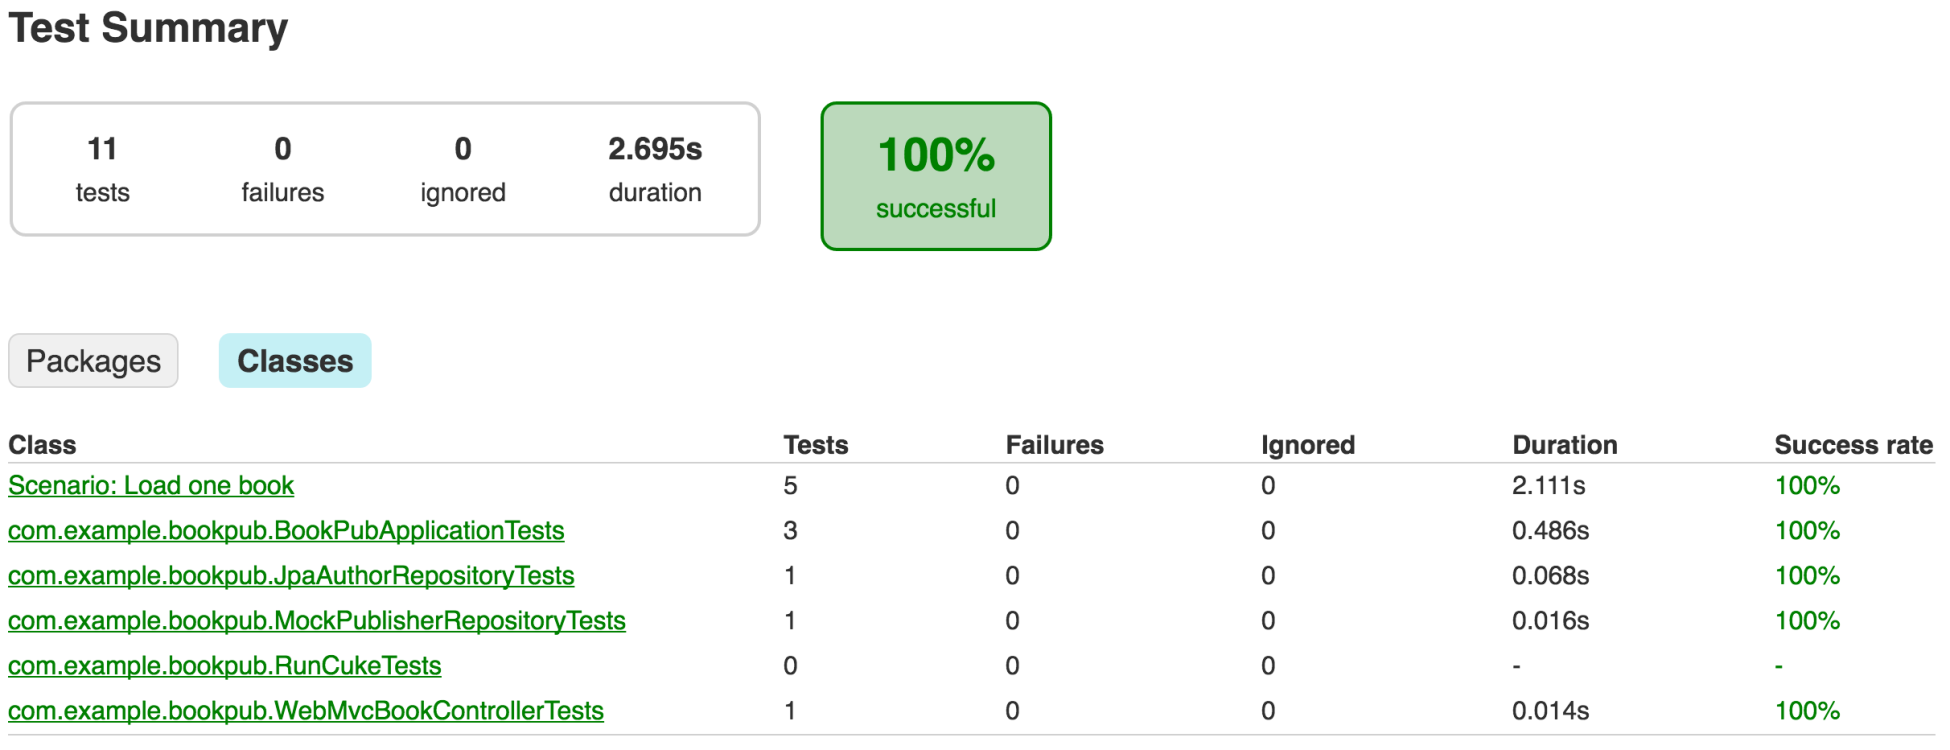Click the 2.695s duration counter
1950x750 pixels.
point(655,169)
